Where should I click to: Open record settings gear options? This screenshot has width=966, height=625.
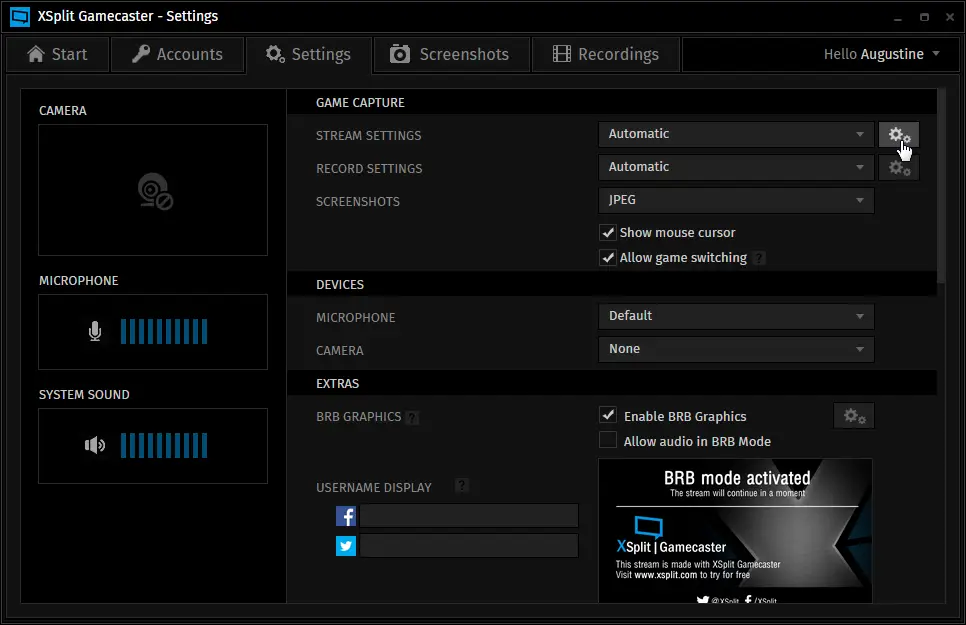898,168
